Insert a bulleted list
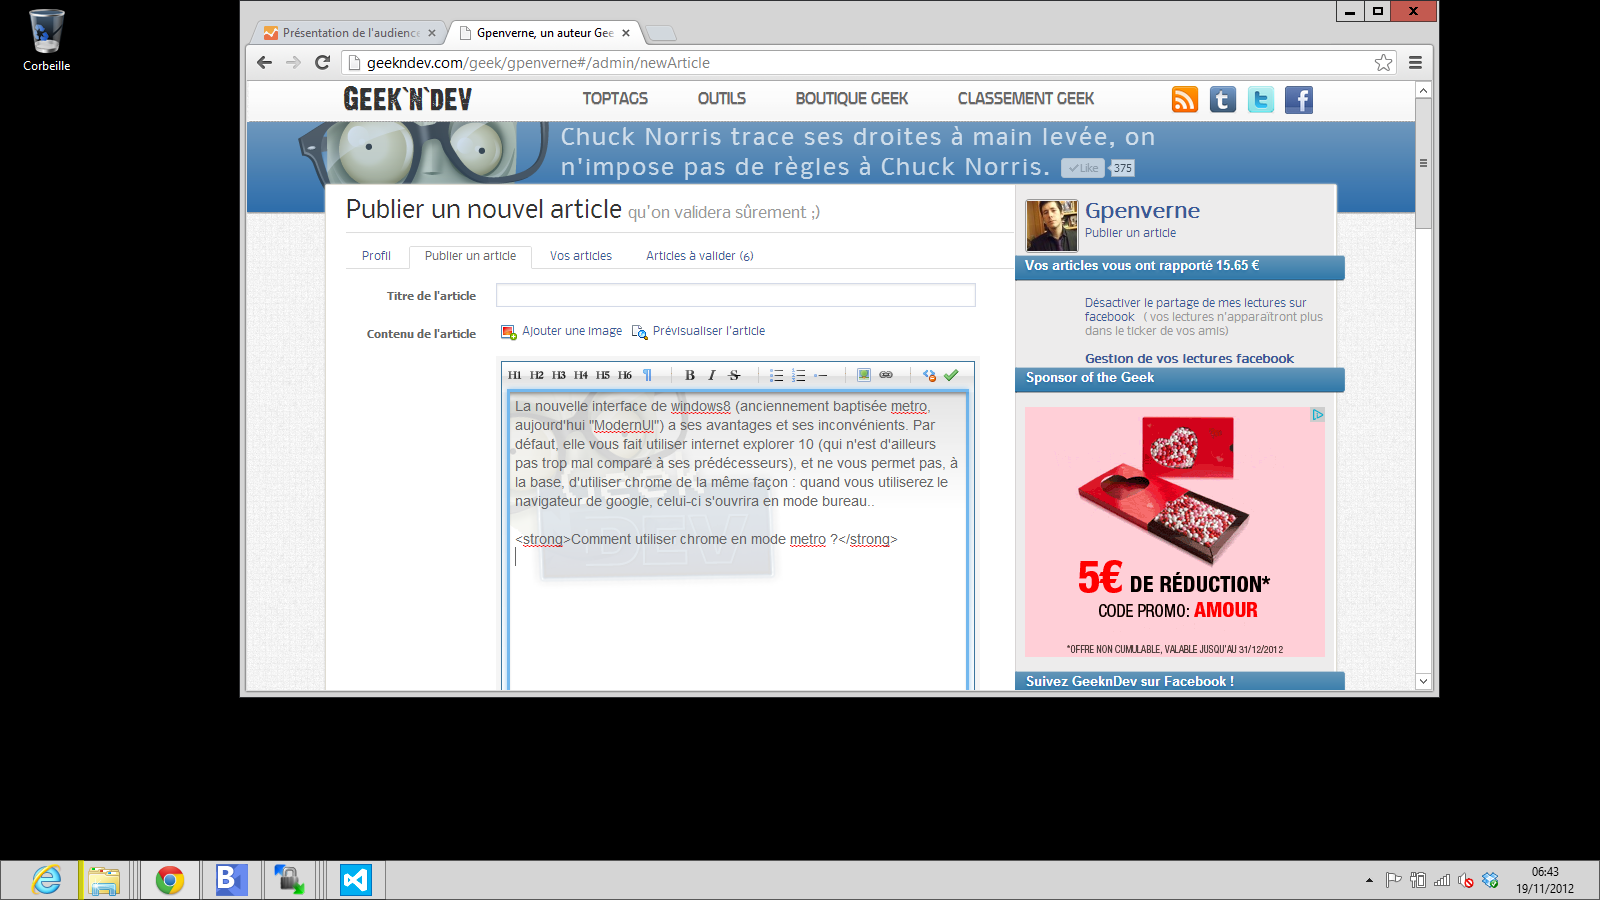Screen dimensions: 1600x900 (x=776, y=375)
